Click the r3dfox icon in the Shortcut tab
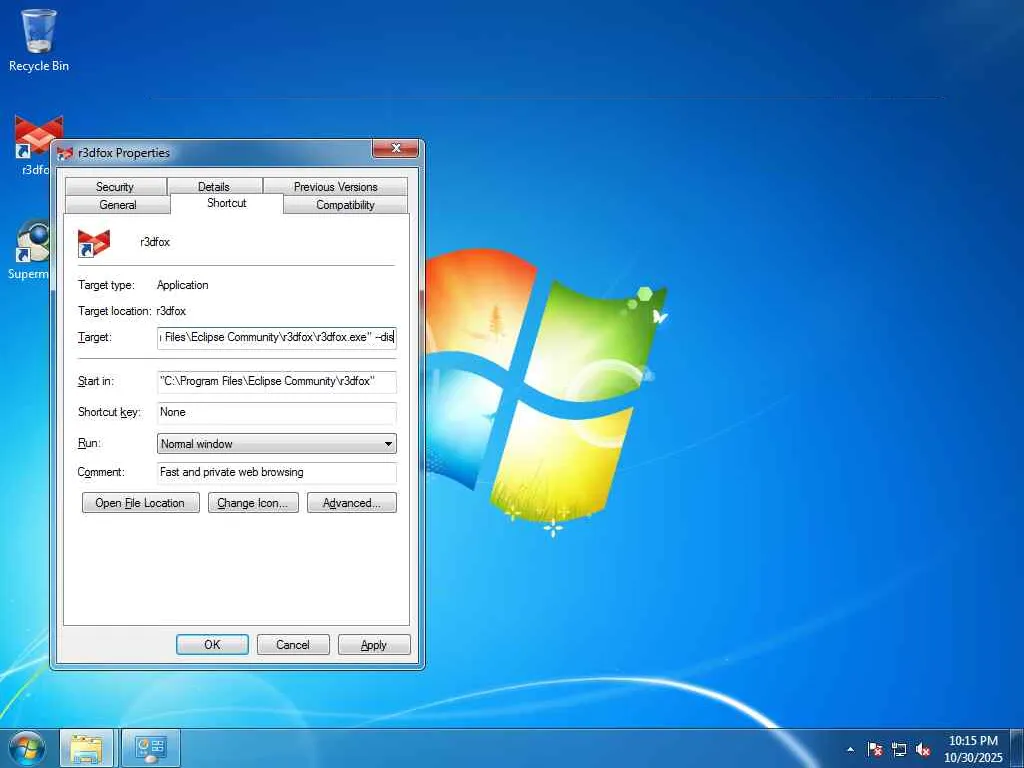The image size is (1024, 768). 94,243
